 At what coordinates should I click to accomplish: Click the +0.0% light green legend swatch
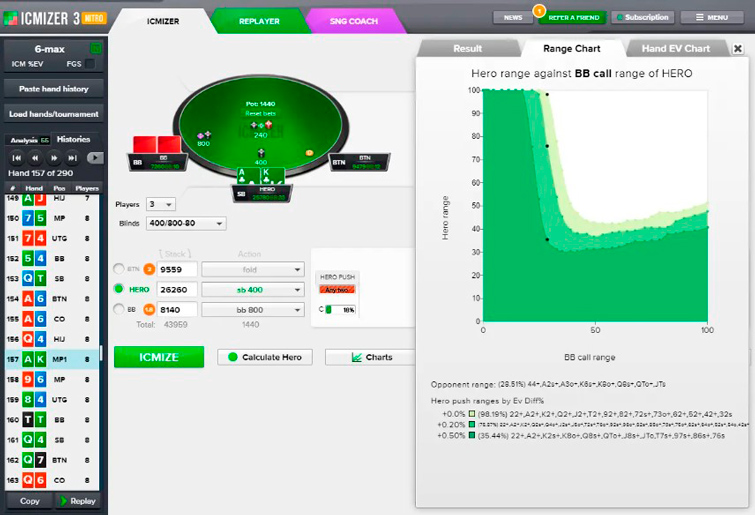[x=472, y=414]
